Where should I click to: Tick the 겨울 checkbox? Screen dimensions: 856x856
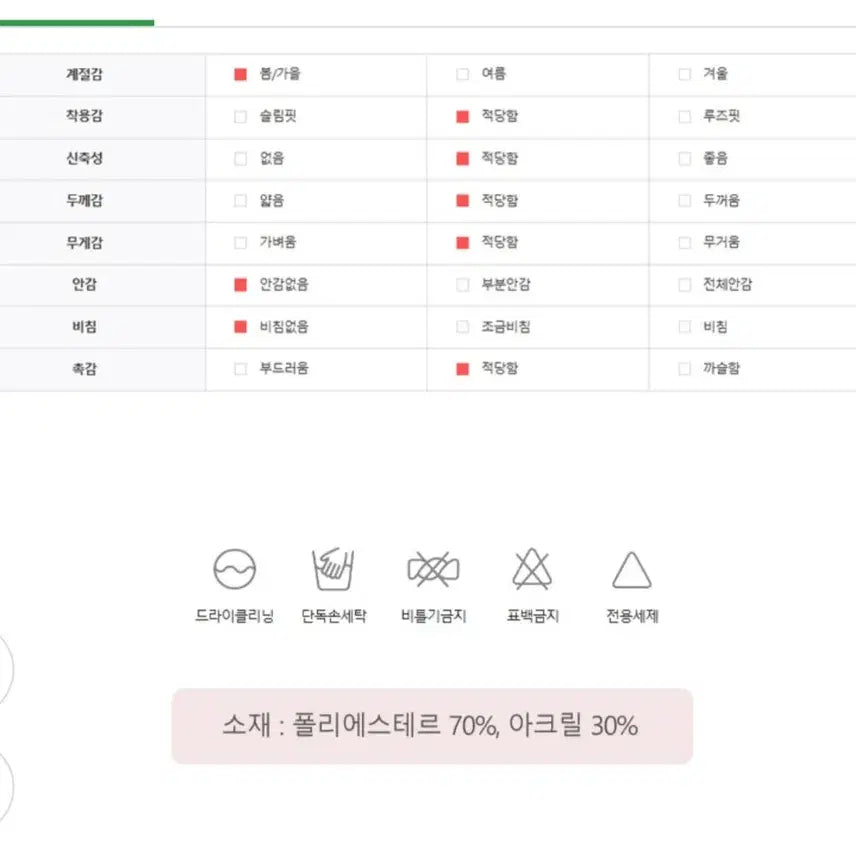pyautogui.click(x=685, y=74)
